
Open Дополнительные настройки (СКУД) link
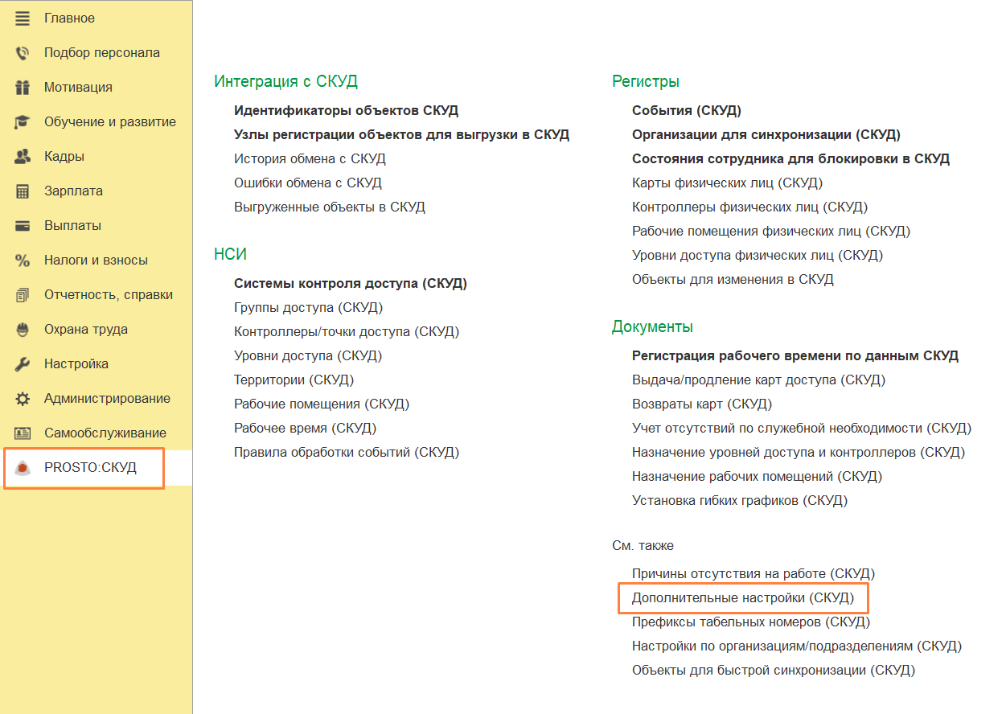(x=742, y=598)
